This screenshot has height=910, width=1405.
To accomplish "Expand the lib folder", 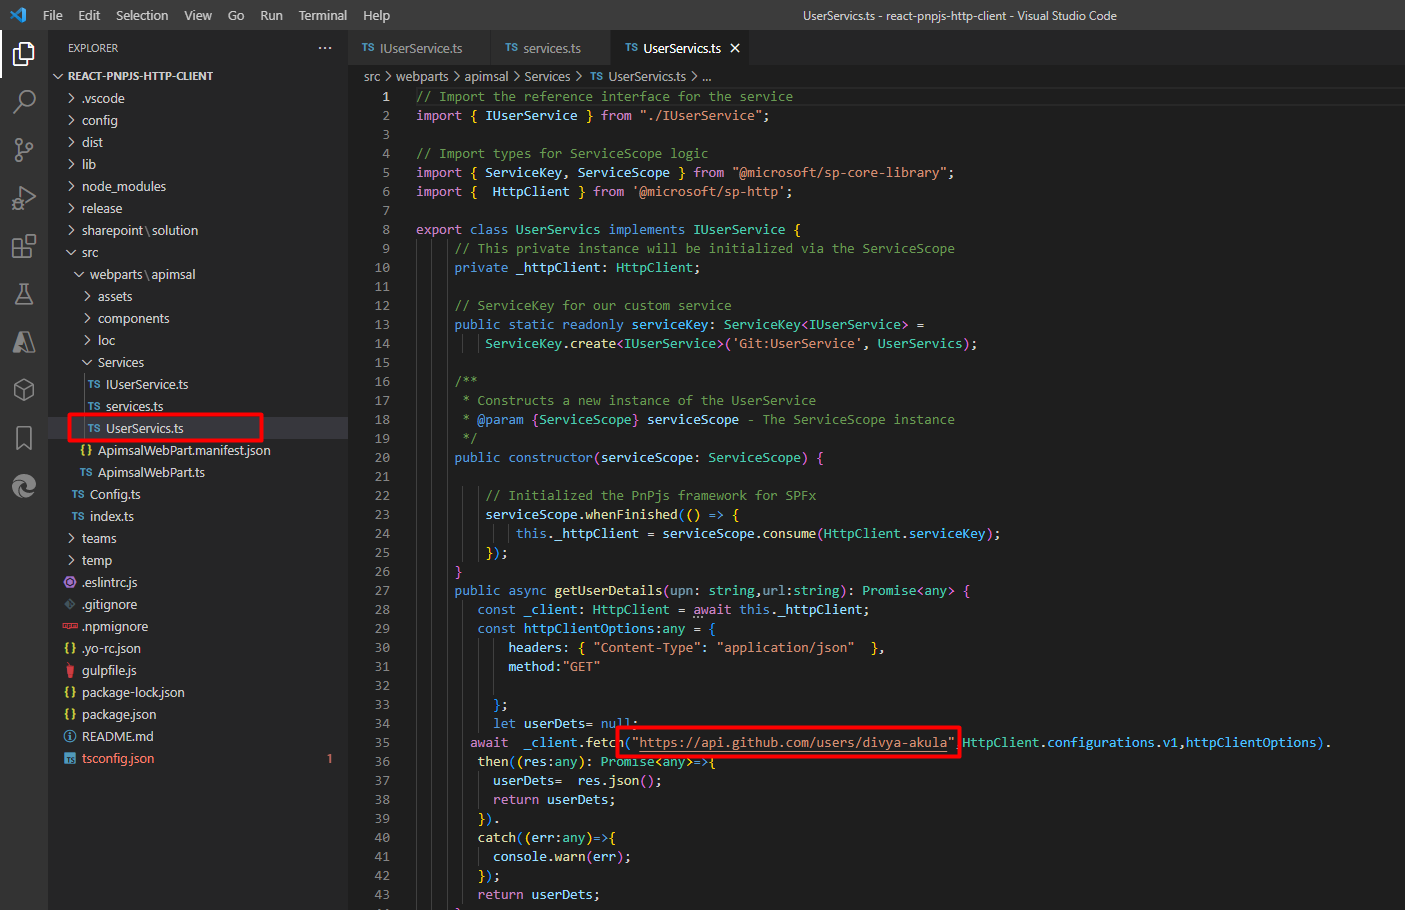I will click(198, 164).
